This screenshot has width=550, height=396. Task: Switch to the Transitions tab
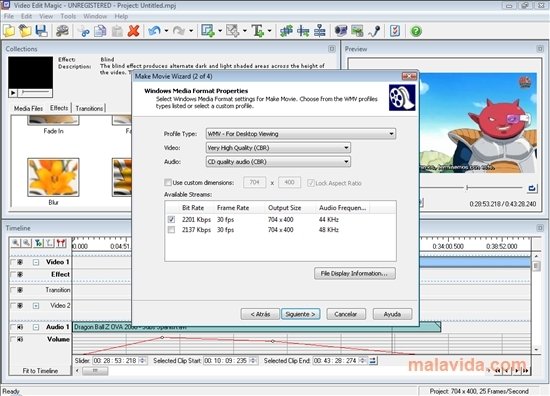(x=89, y=108)
